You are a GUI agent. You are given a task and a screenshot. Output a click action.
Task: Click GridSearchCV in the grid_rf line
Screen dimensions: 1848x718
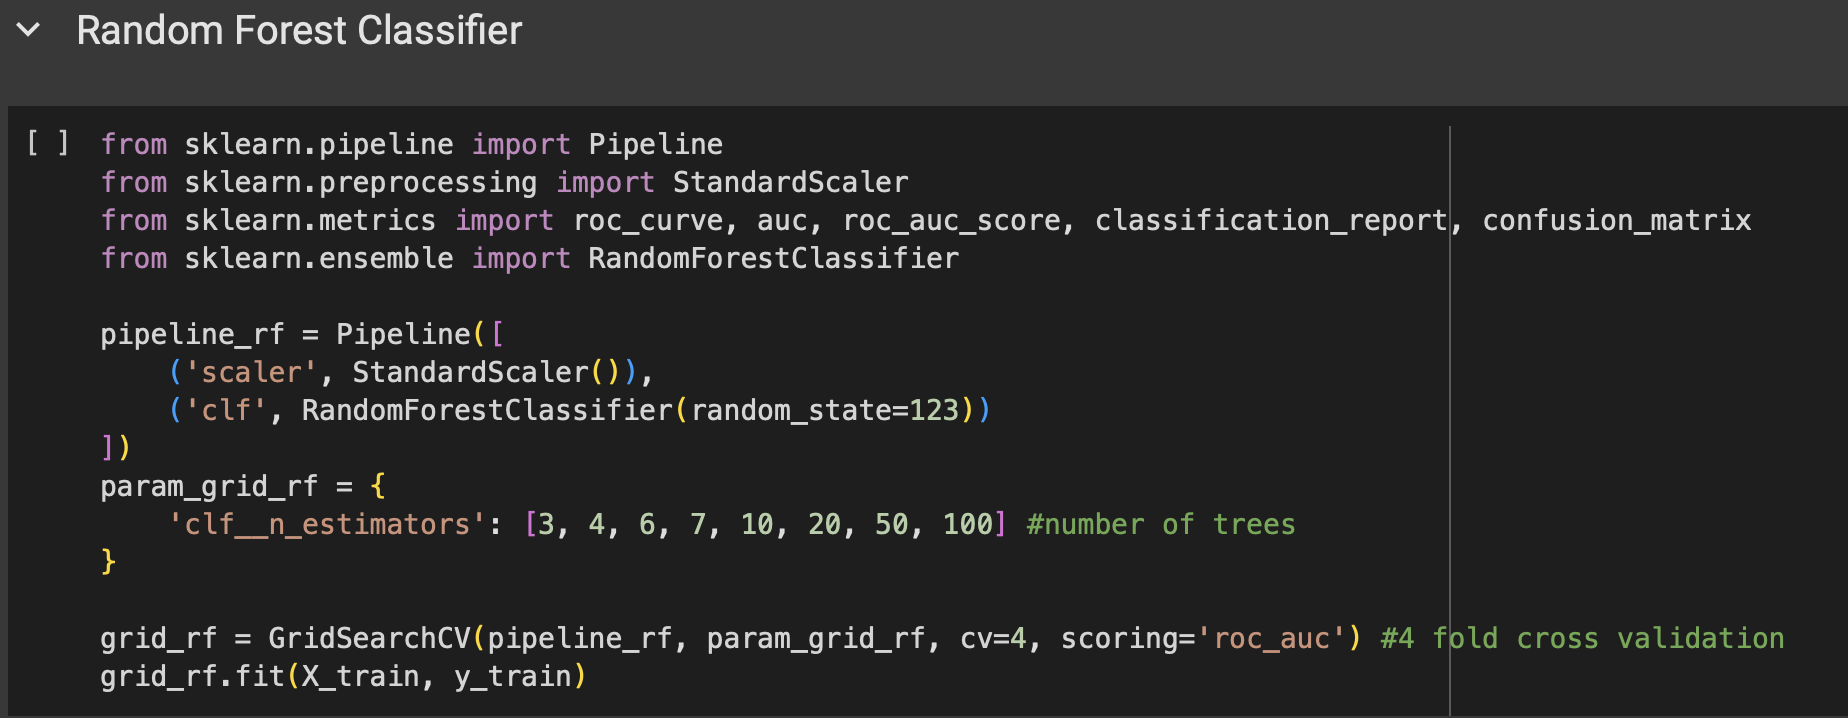[369, 638]
